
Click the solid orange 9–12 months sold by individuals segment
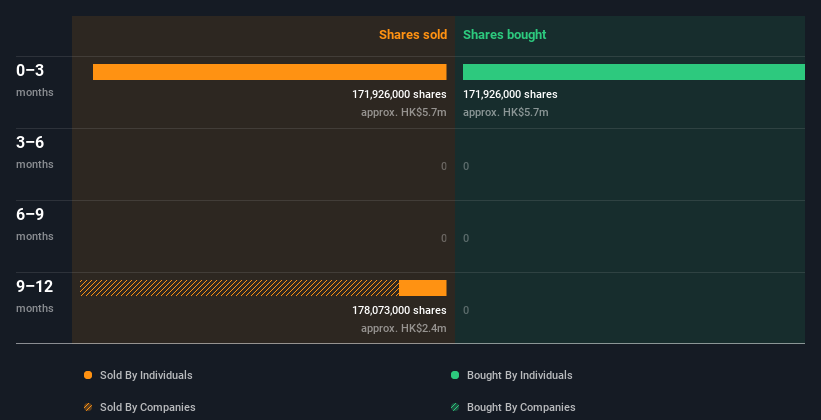click(423, 288)
